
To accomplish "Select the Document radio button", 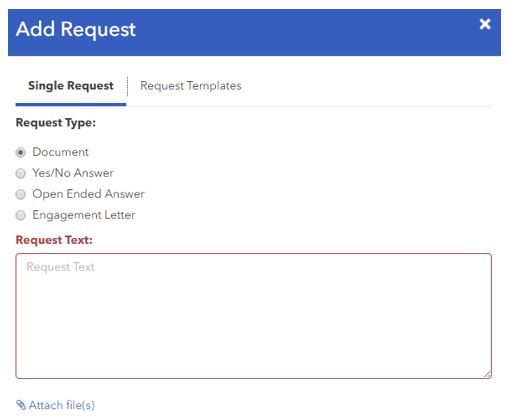I will pyautogui.click(x=21, y=153).
